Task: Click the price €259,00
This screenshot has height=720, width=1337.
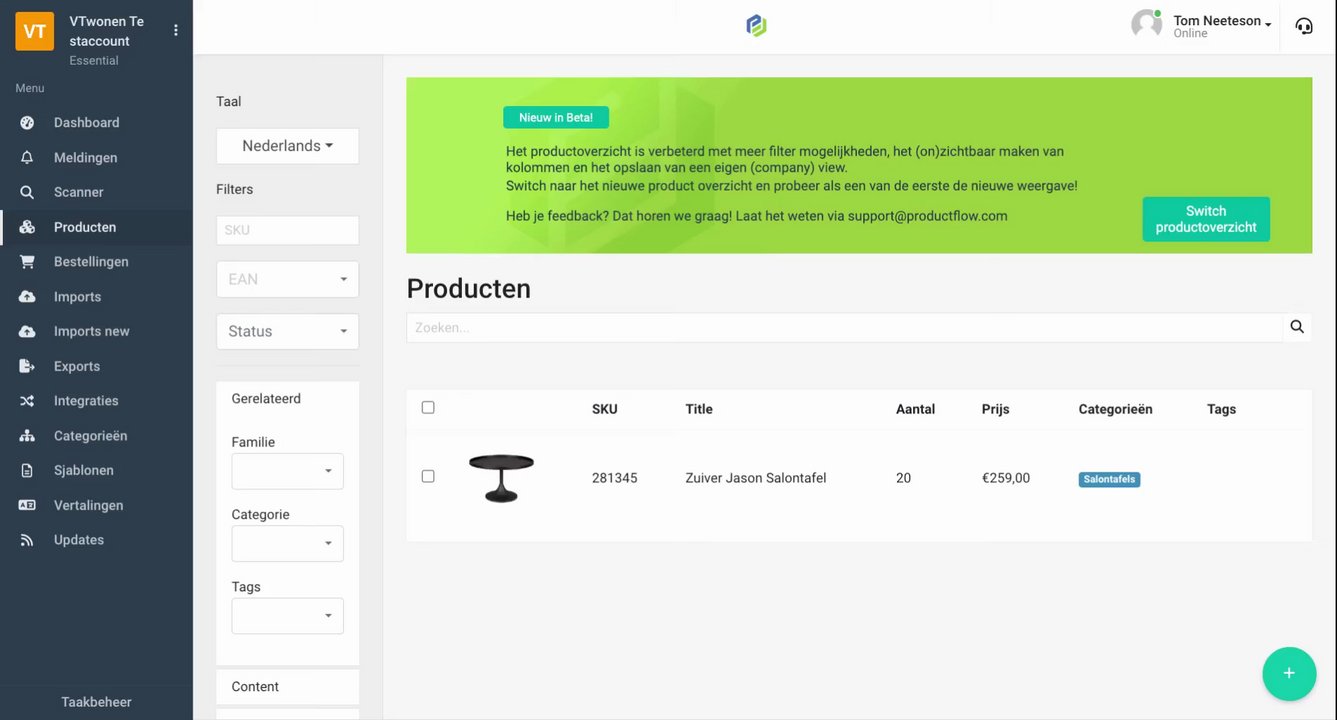Action: pos(1006,478)
